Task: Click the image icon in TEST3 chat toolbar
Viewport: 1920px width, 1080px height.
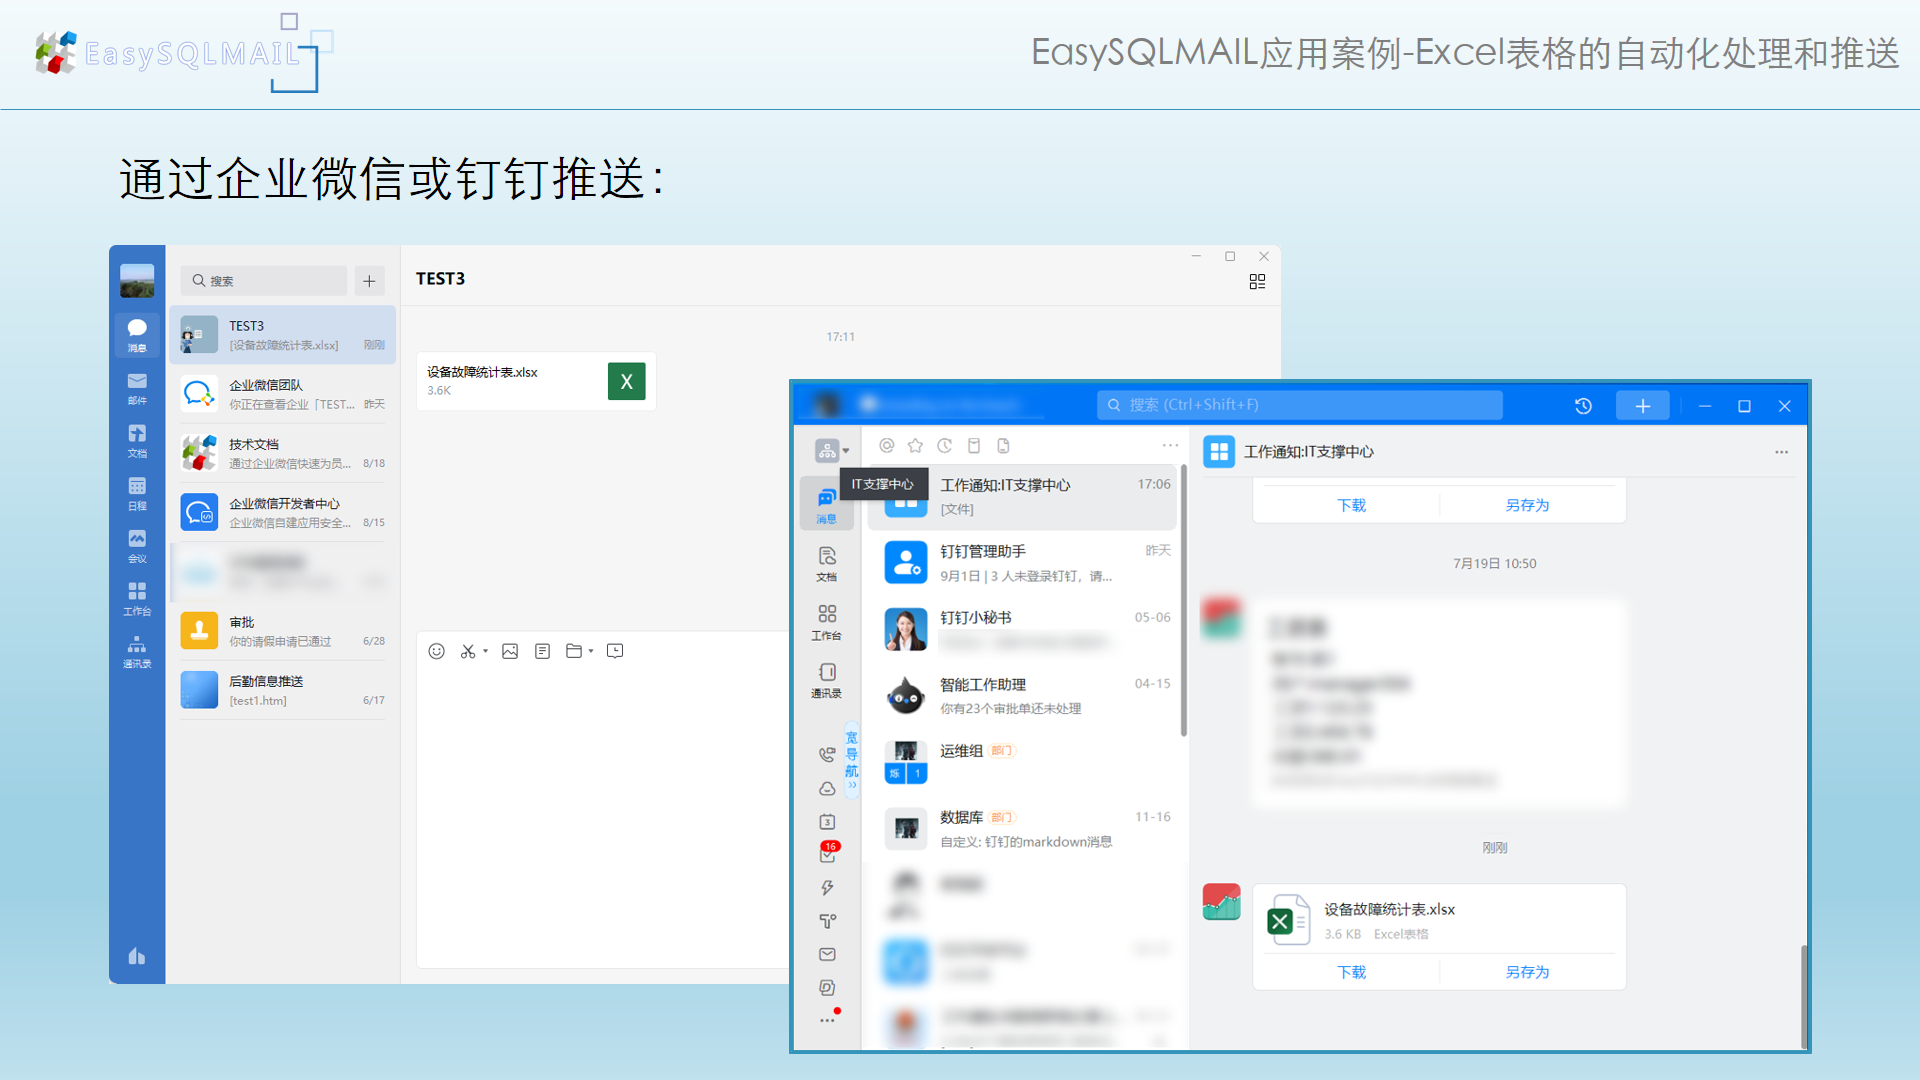Action: (510, 651)
